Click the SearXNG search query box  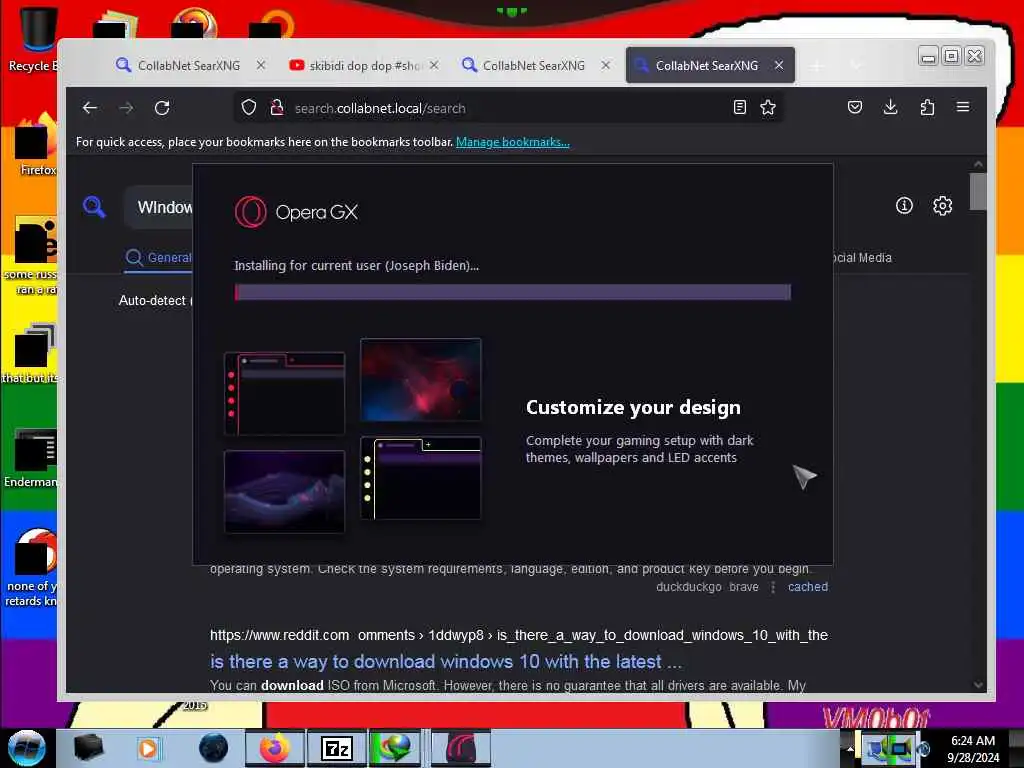click(x=160, y=208)
